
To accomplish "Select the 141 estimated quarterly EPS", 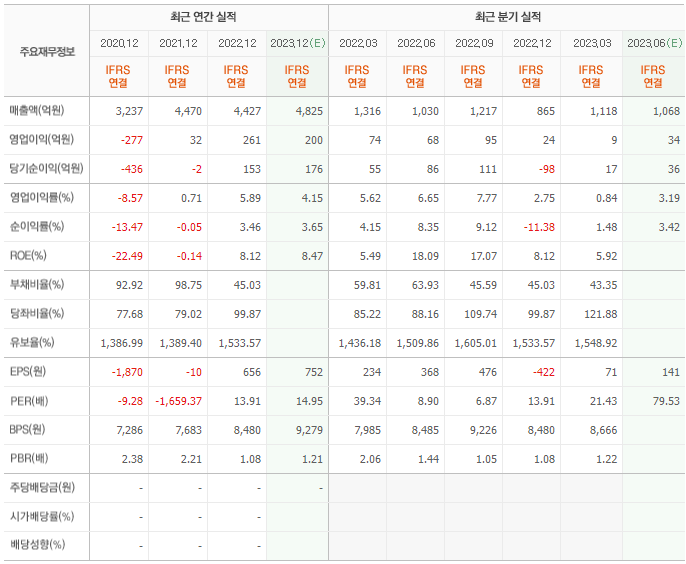I will [671, 372].
